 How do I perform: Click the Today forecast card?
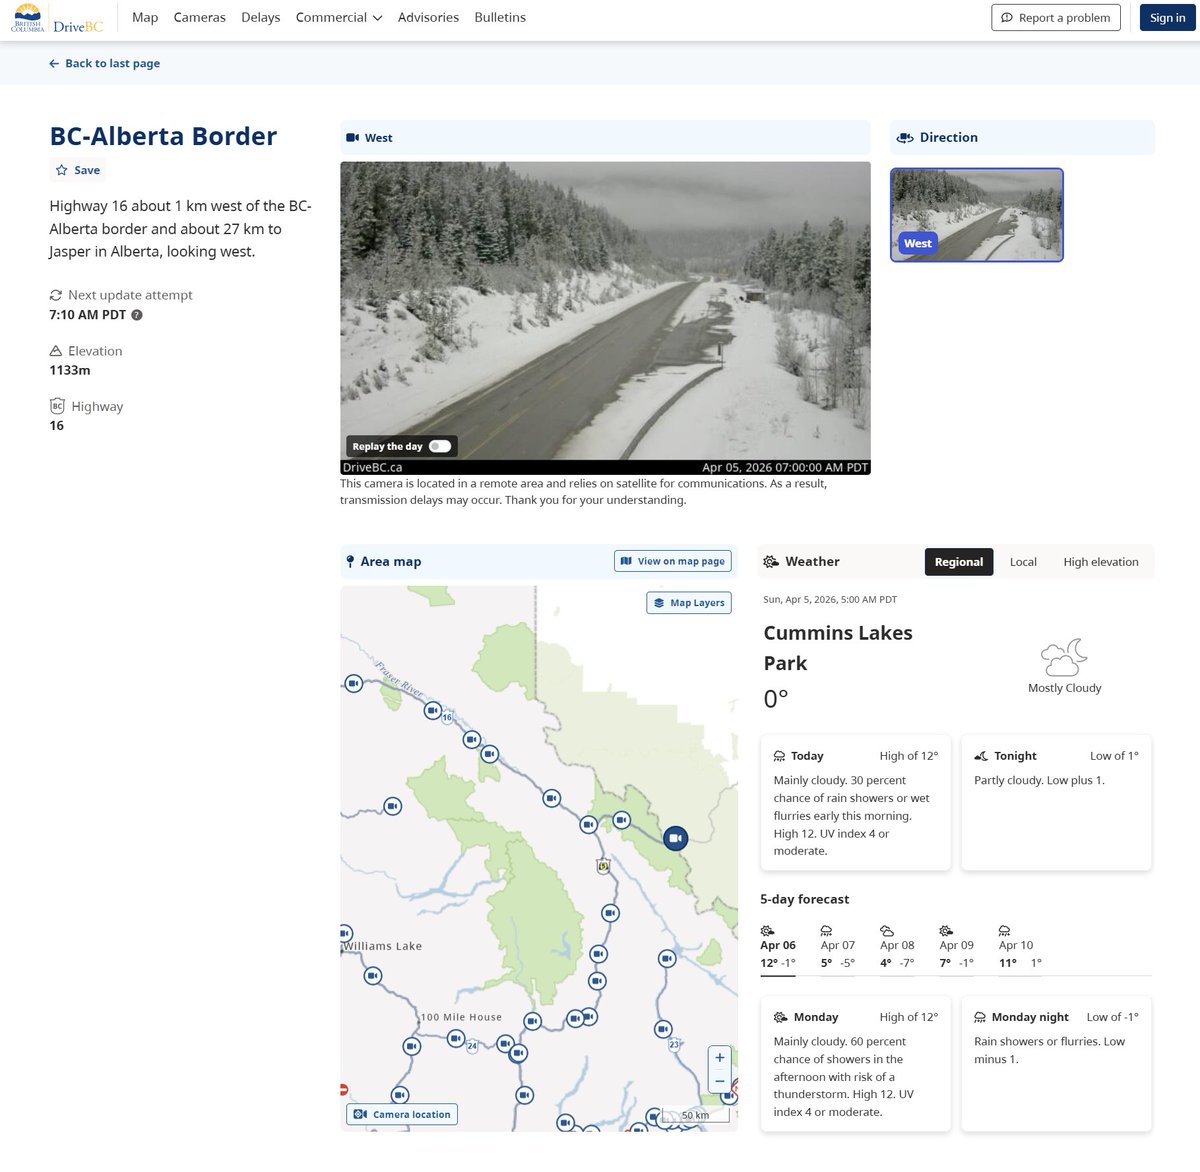tap(856, 803)
